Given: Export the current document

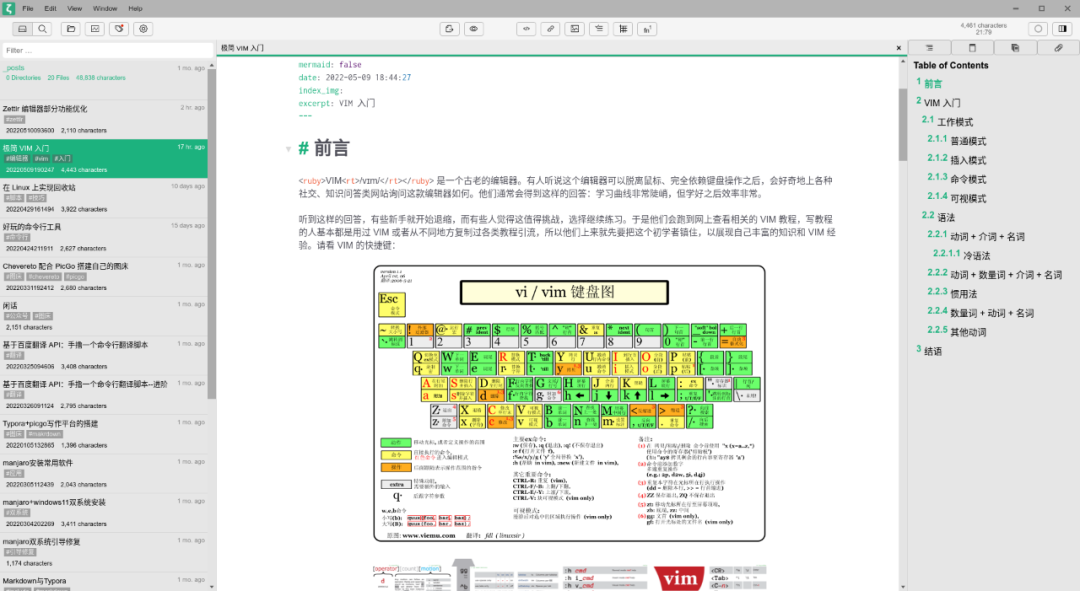Looking at the screenshot, I should (449, 29).
